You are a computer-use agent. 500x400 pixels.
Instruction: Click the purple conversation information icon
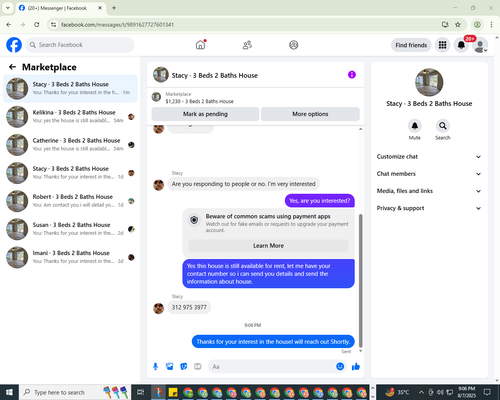click(x=352, y=75)
